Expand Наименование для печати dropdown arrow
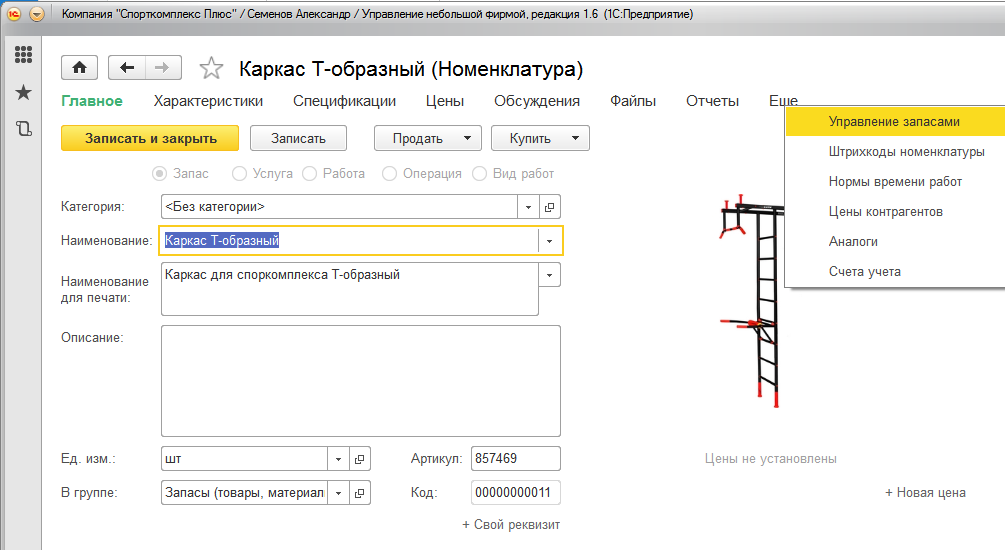This screenshot has width=1005, height=550. click(549, 275)
